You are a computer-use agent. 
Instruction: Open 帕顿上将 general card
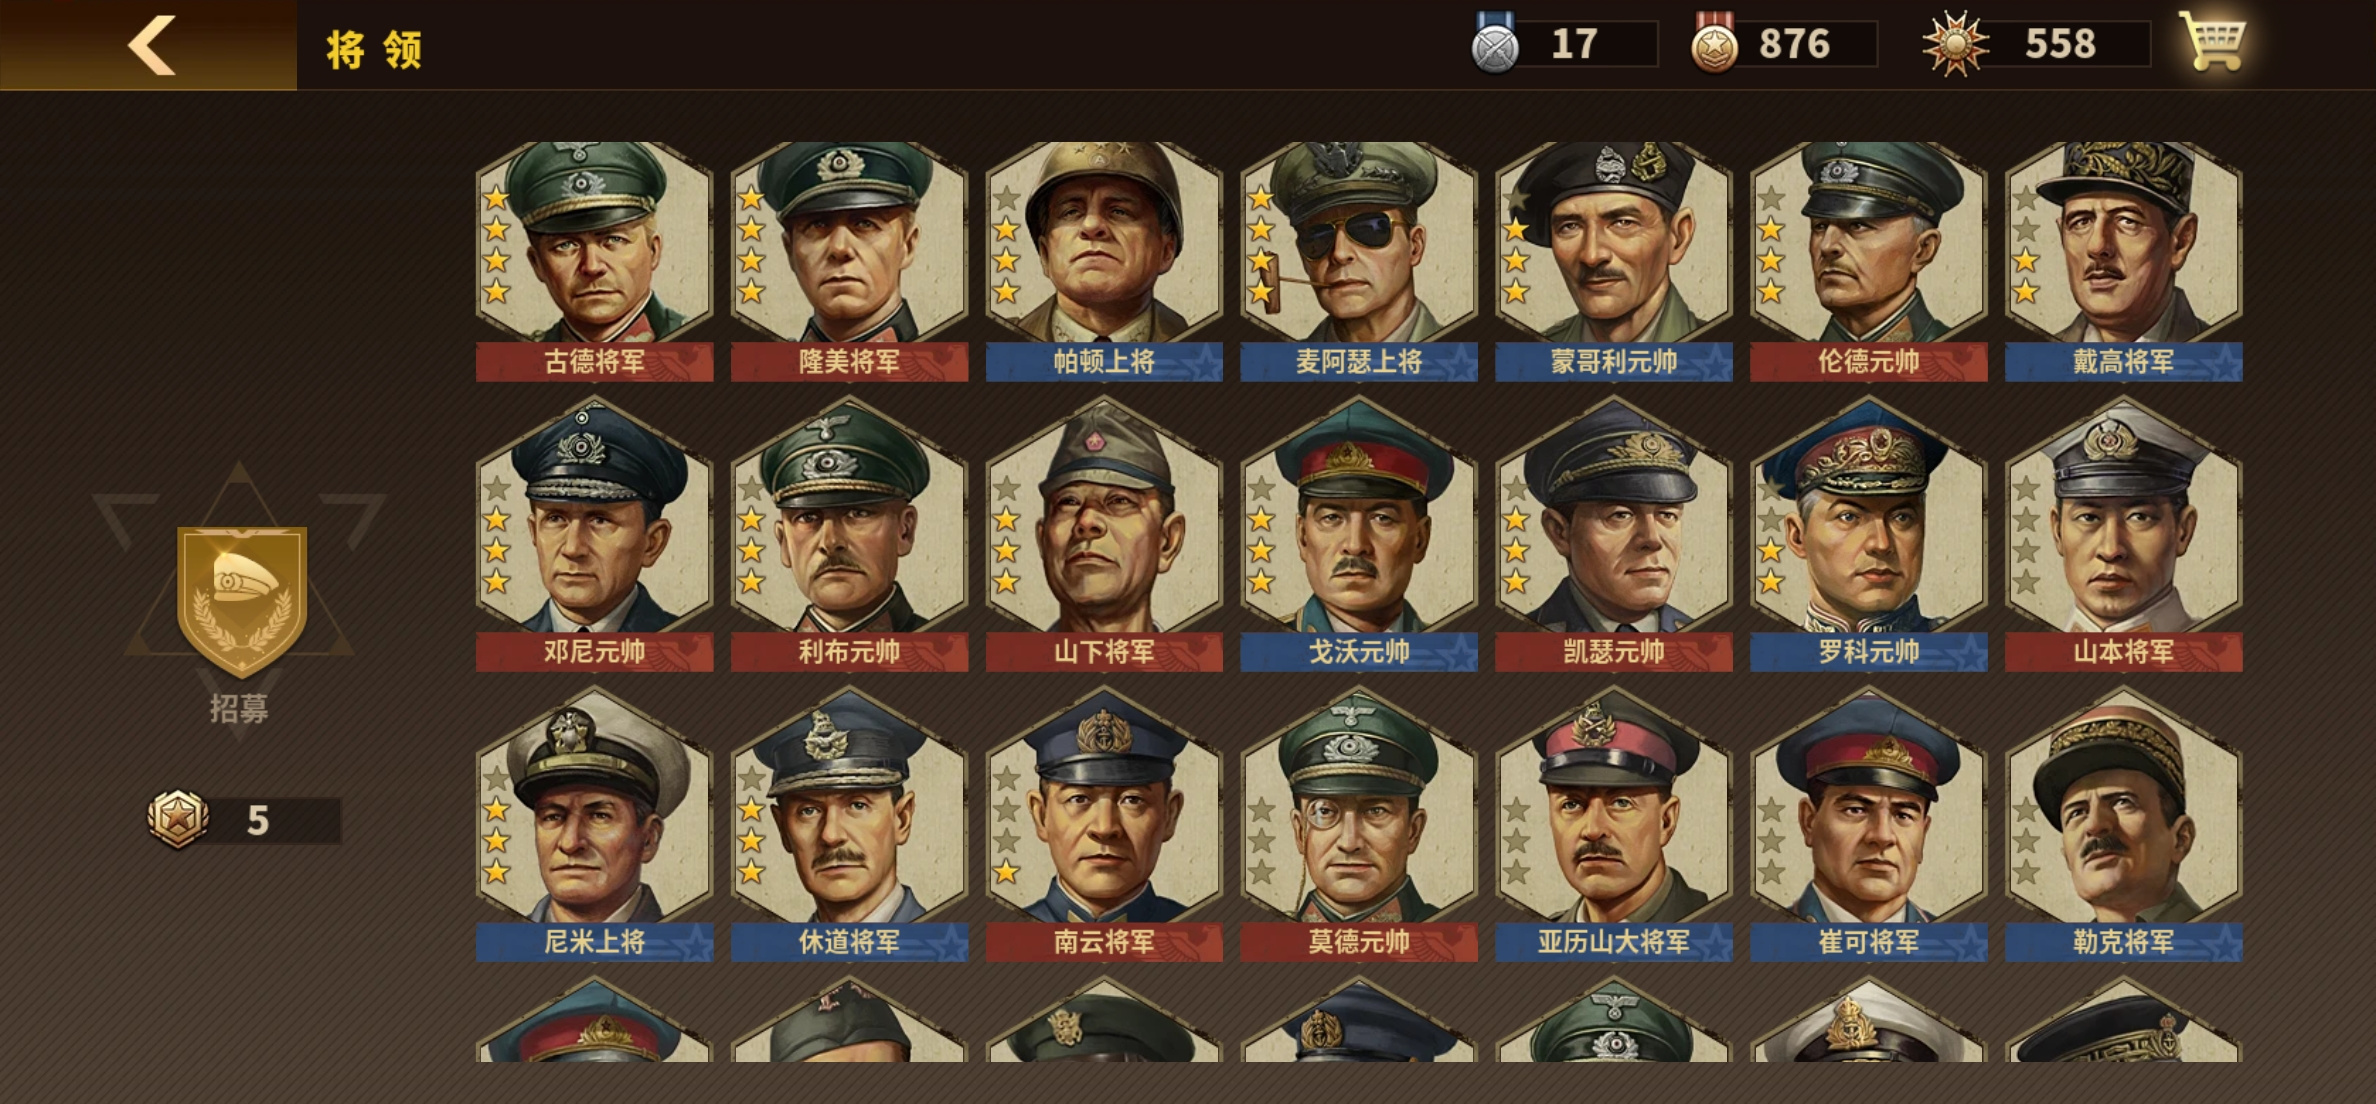point(1105,260)
